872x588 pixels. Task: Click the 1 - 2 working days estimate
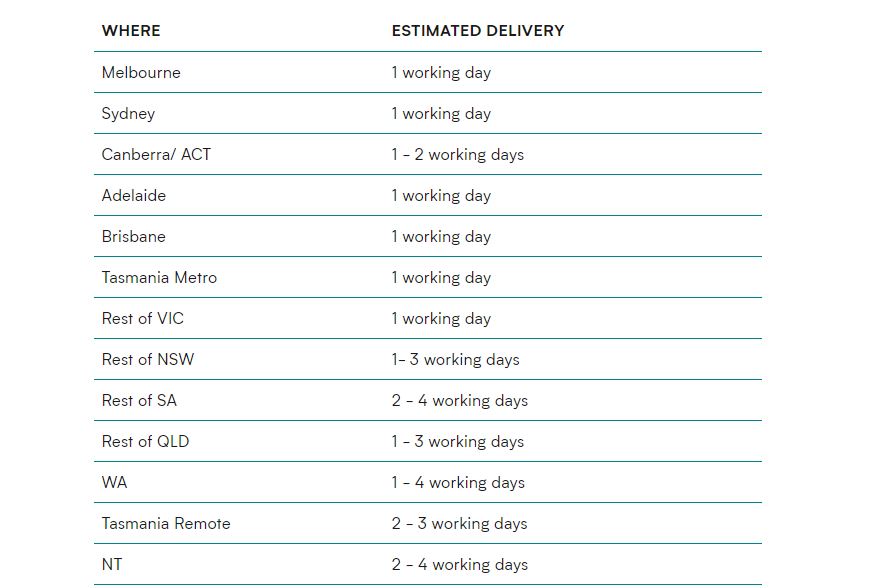[458, 155]
